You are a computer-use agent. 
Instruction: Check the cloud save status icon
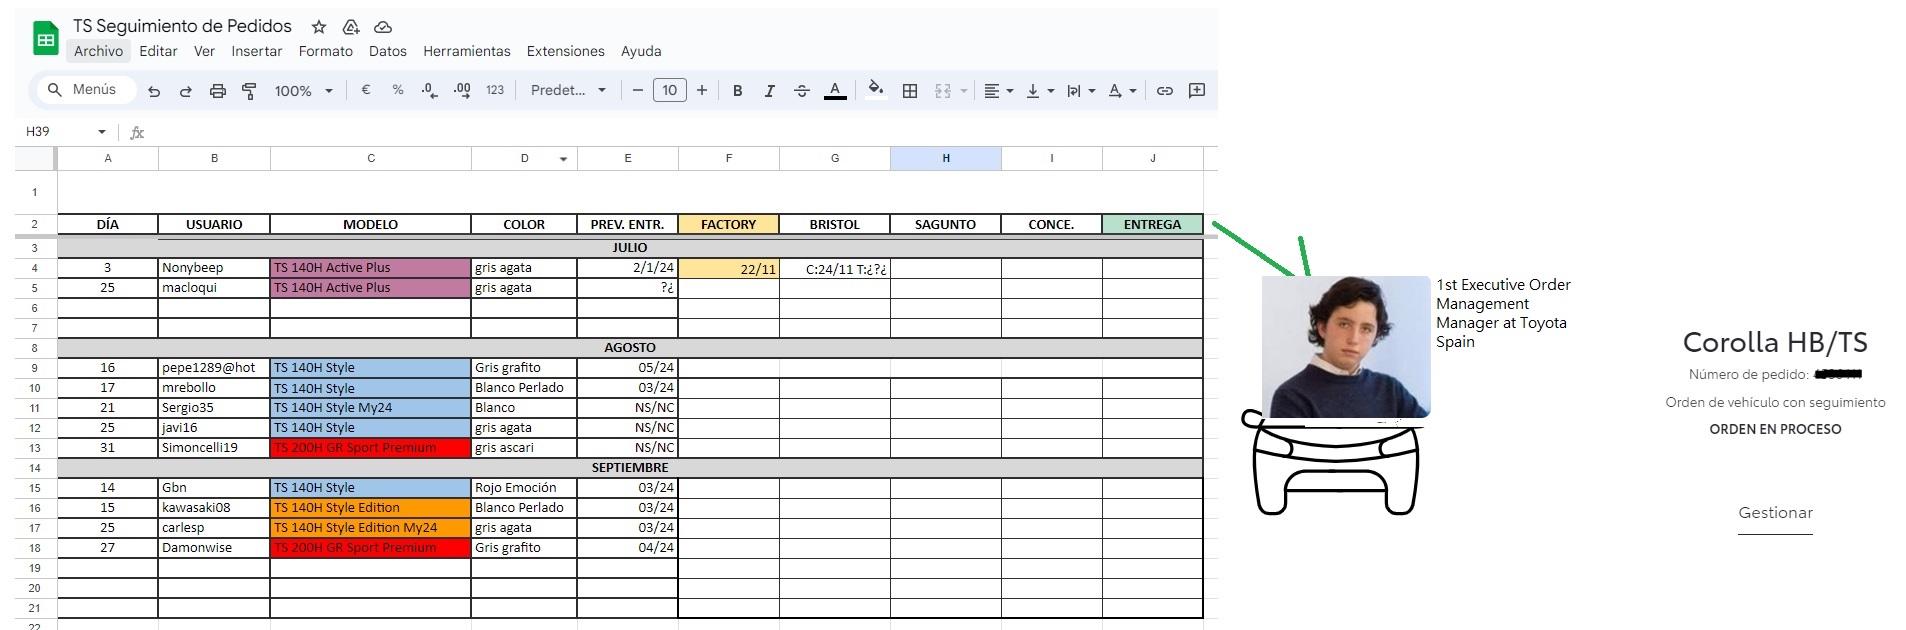click(383, 27)
